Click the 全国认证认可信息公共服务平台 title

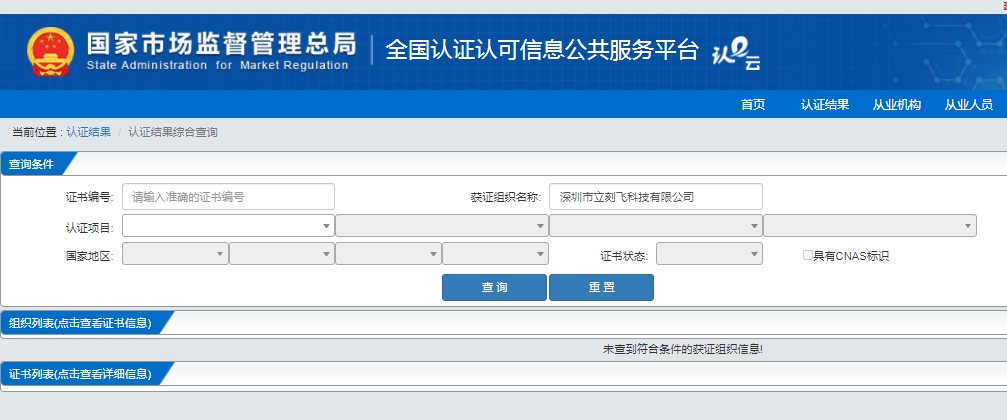(x=541, y=49)
